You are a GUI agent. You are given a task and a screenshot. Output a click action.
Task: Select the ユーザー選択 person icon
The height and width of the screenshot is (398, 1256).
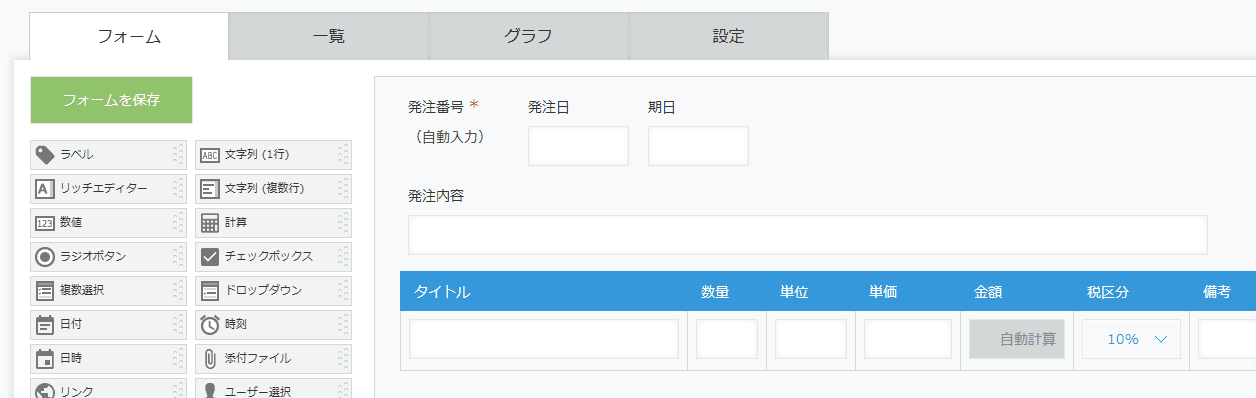point(210,392)
